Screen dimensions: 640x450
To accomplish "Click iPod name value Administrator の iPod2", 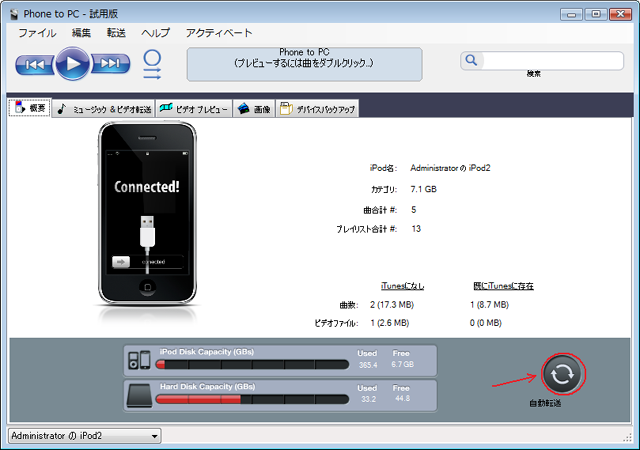I will pyautogui.click(x=450, y=168).
